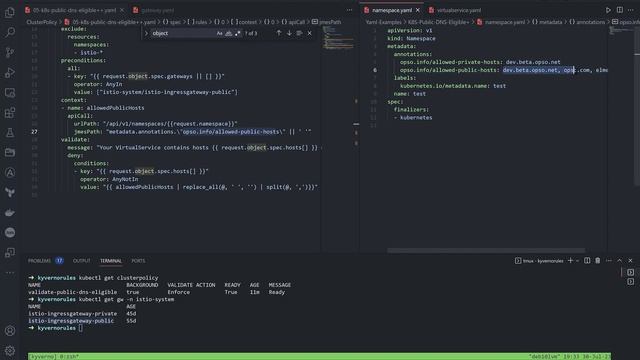Maximize the panel with up chevron
This screenshot has height=360, width=640.
[x=620, y=260]
